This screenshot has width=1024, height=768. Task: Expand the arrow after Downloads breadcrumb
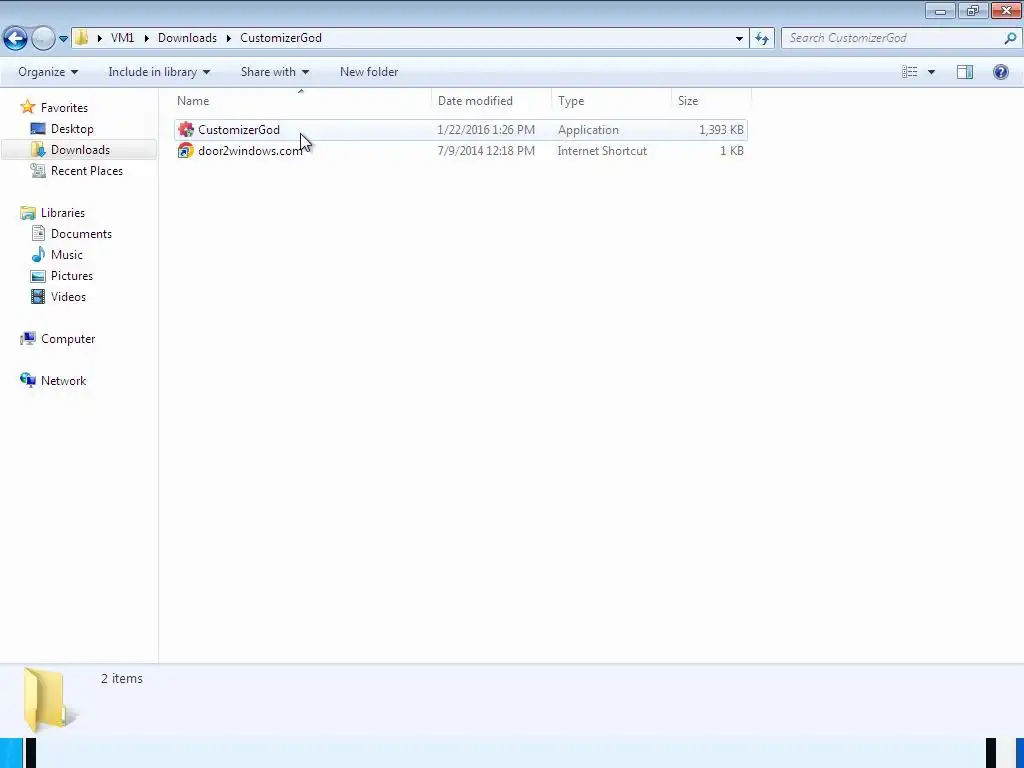229,38
